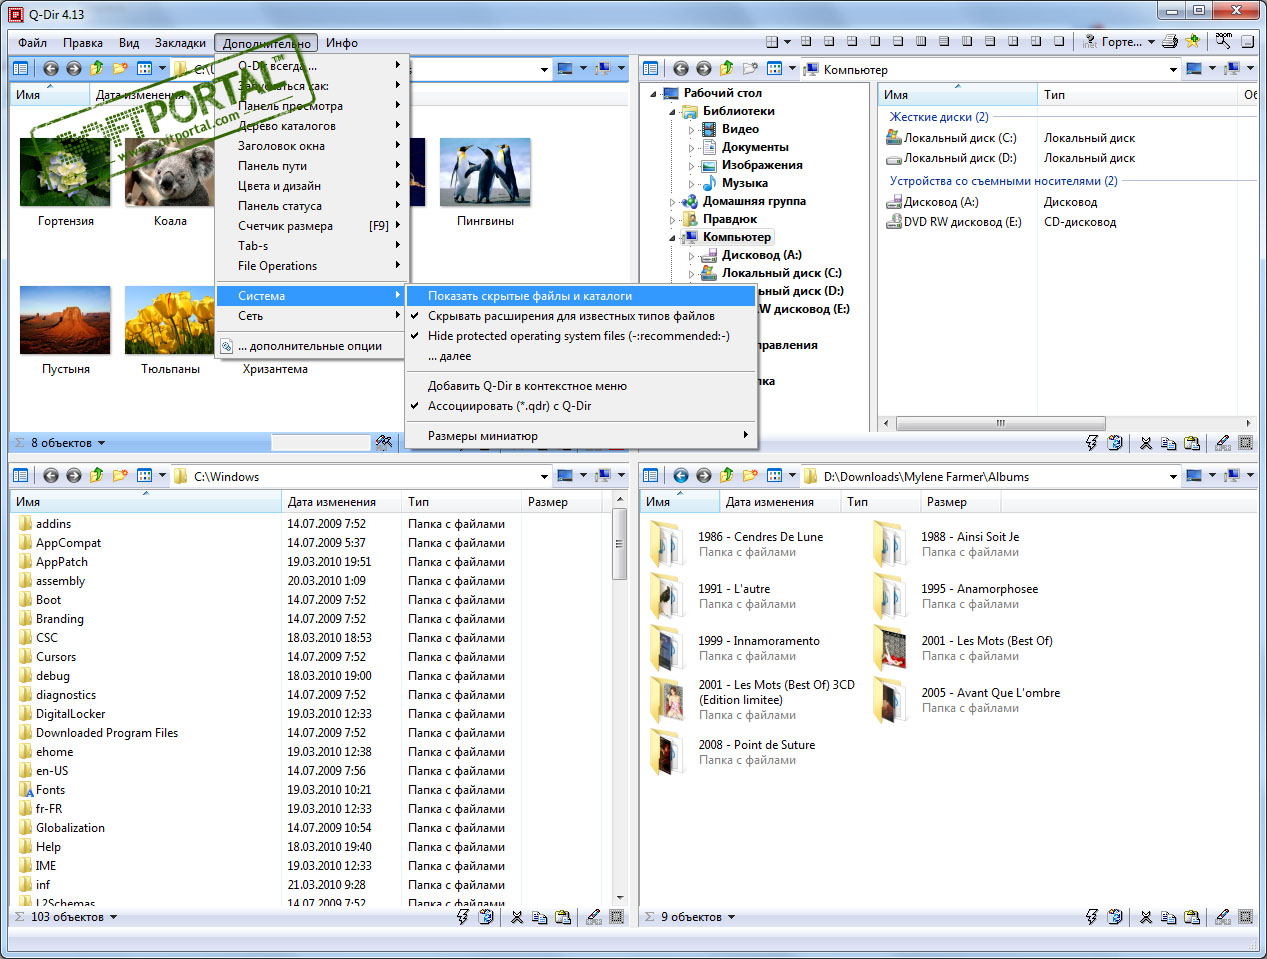Open the zoom magnifier tool in top toolbar
The width and height of the screenshot is (1267, 959).
point(1223,42)
